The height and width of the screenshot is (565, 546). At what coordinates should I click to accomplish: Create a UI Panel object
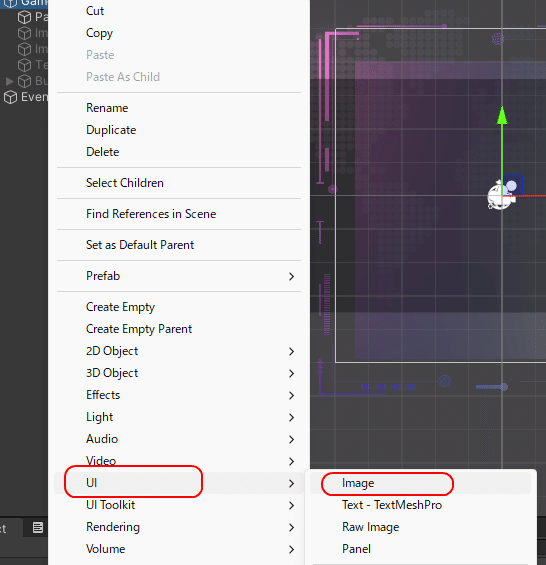pos(420,549)
